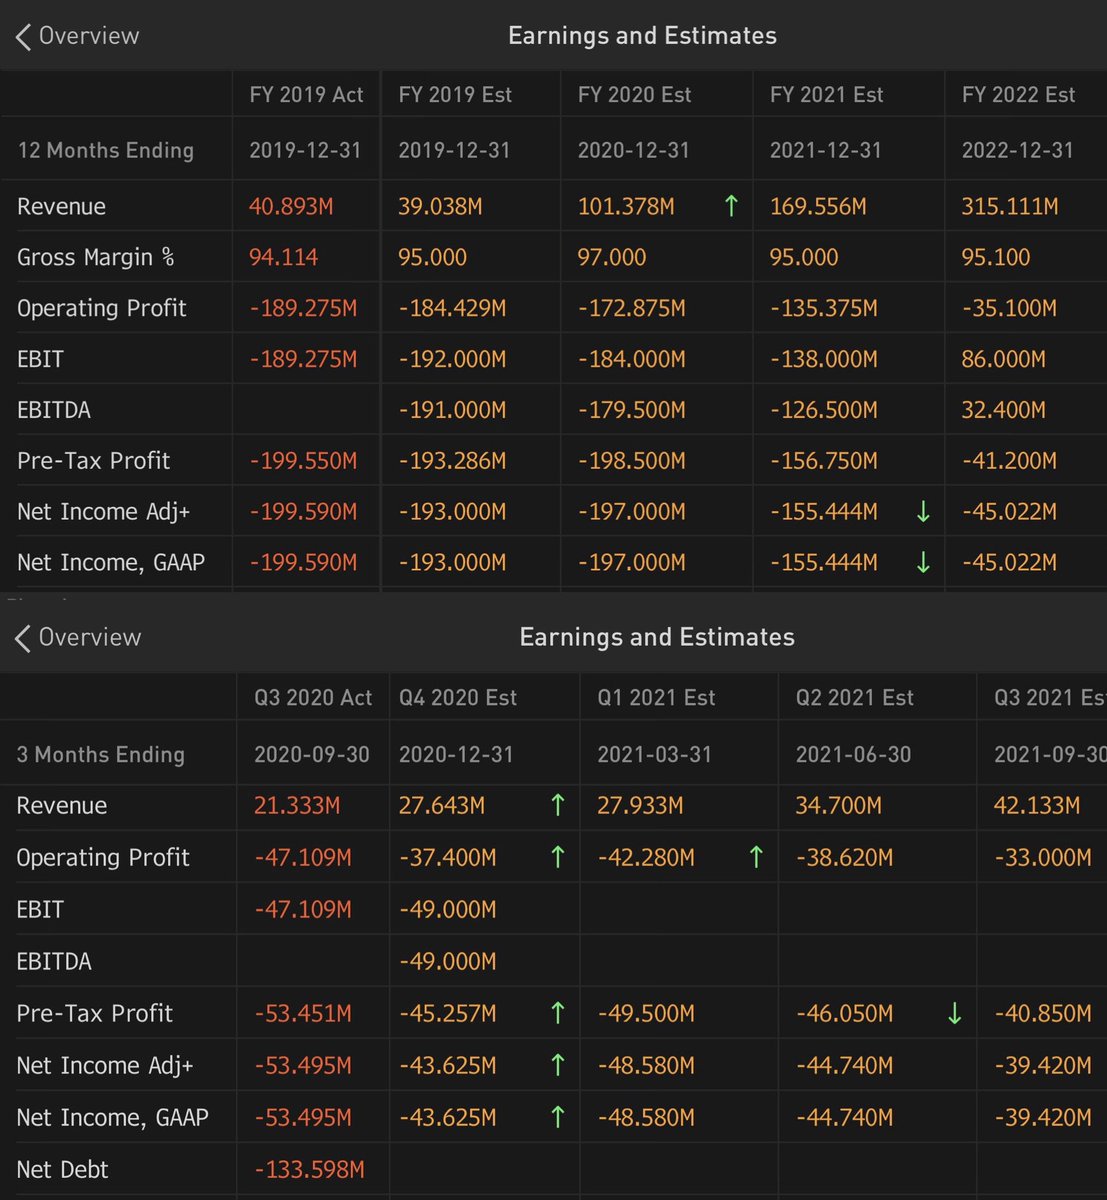Click the Net Debt row label
This screenshot has height=1200, width=1107.
click(x=62, y=1169)
